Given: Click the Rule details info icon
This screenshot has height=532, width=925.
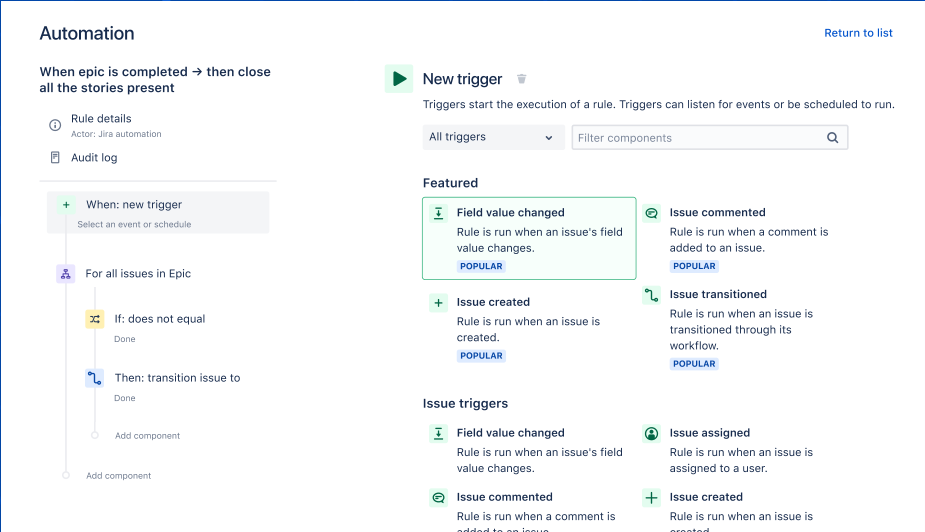Looking at the screenshot, I should 55,125.
